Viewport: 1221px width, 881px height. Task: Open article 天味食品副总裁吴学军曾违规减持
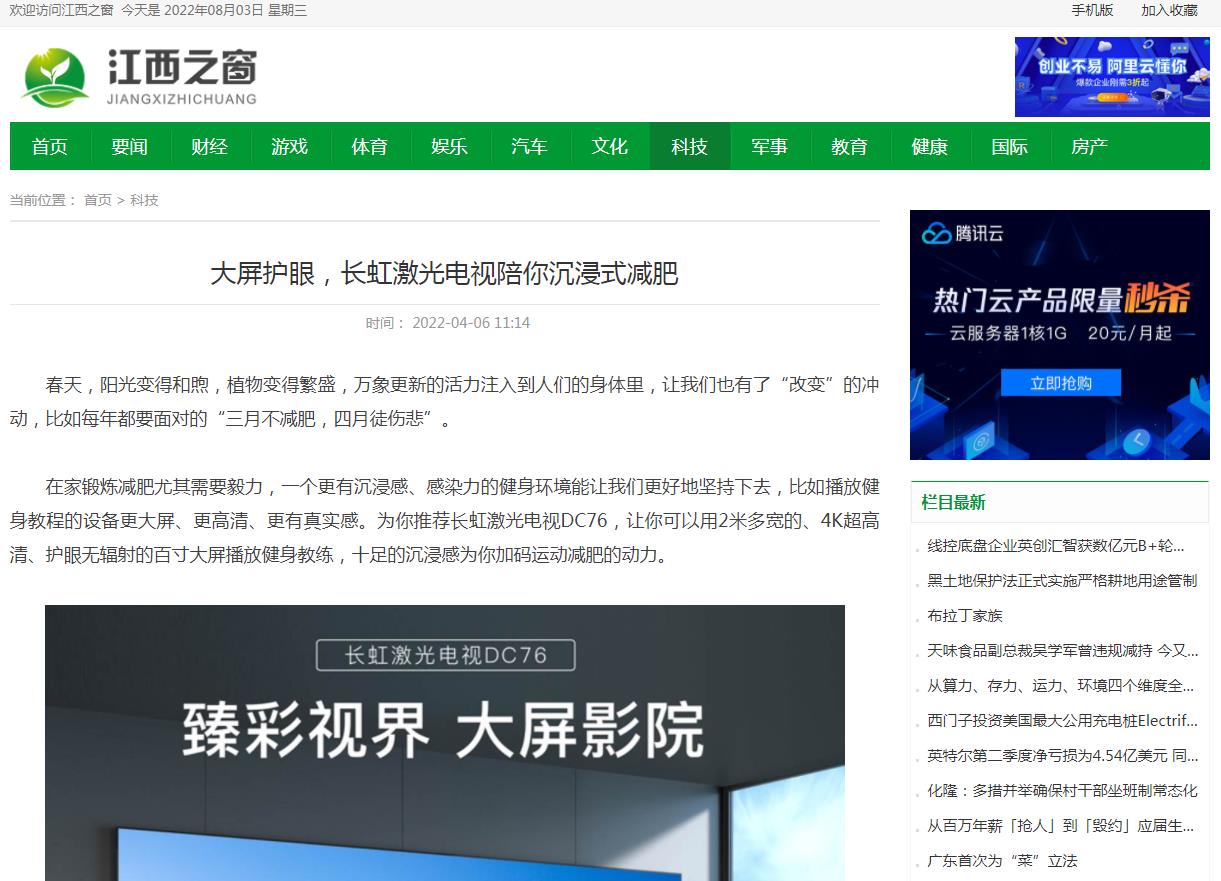coord(1063,650)
